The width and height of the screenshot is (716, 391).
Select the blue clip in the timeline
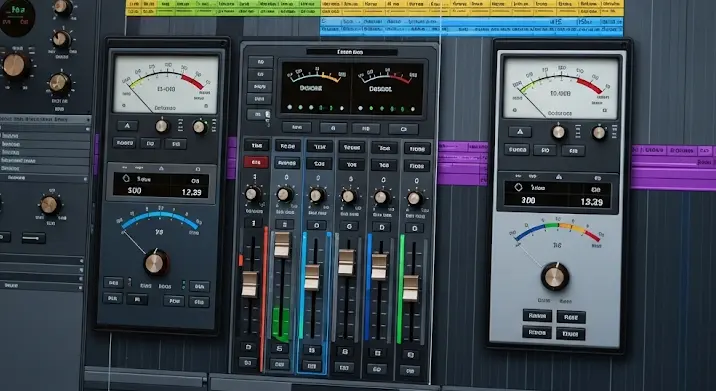(x=471, y=26)
